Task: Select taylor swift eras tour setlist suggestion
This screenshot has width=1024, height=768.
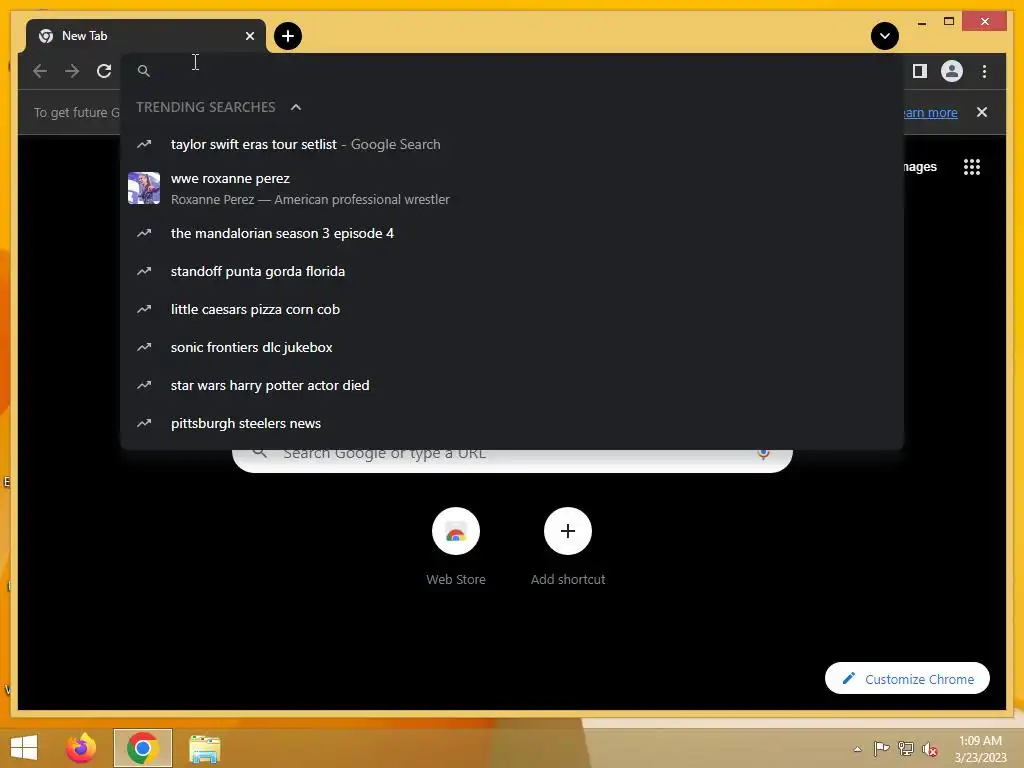Action: pos(512,144)
